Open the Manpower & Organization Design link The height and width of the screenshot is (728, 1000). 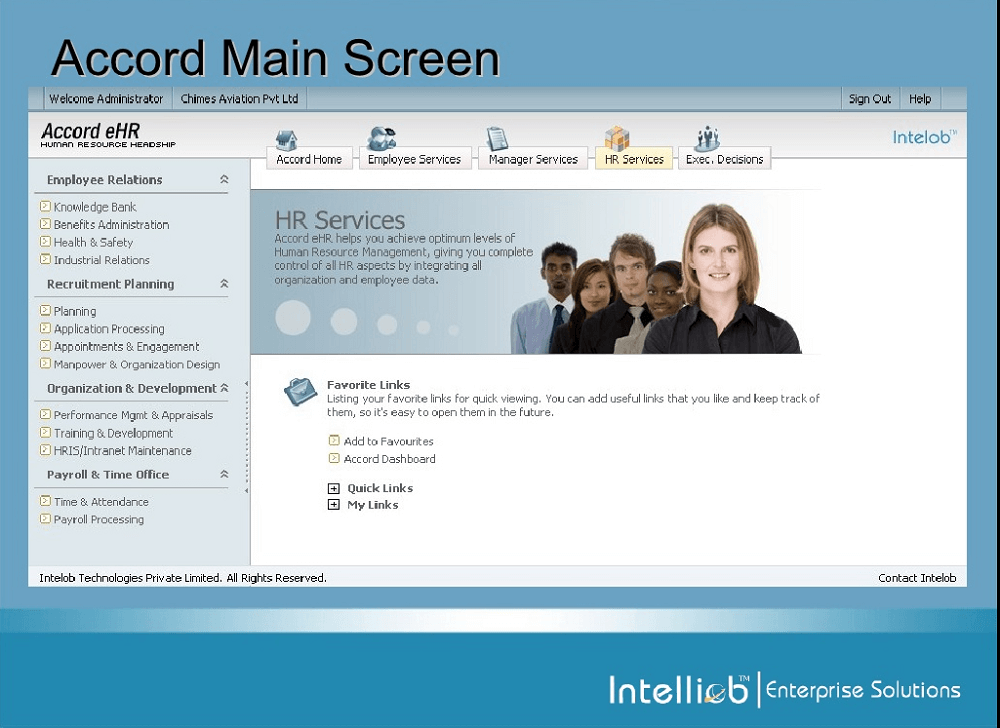[x=136, y=364]
